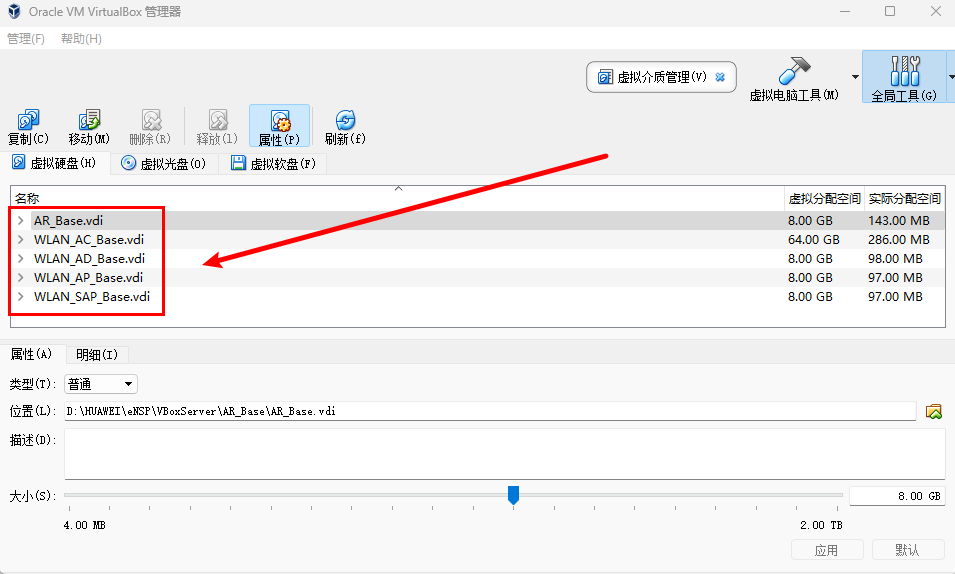Screen dimensions: 955x574
Task: Click the 64.00 GB virtual size cell
Action: (x=814, y=239)
